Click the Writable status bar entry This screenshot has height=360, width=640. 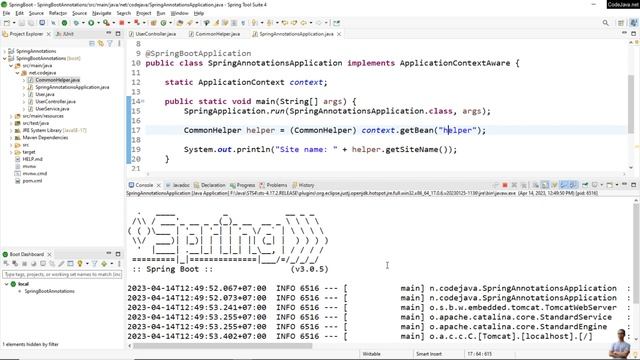(x=371, y=354)
